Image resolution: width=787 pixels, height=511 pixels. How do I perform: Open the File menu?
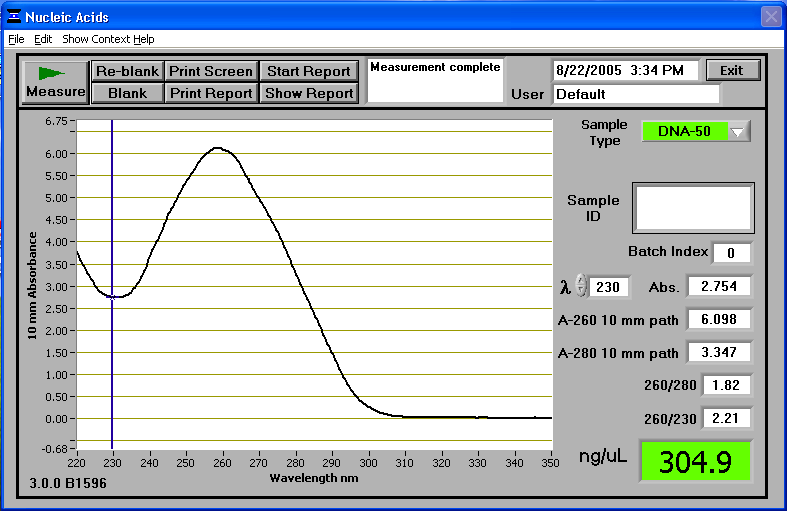click(16, 39)
